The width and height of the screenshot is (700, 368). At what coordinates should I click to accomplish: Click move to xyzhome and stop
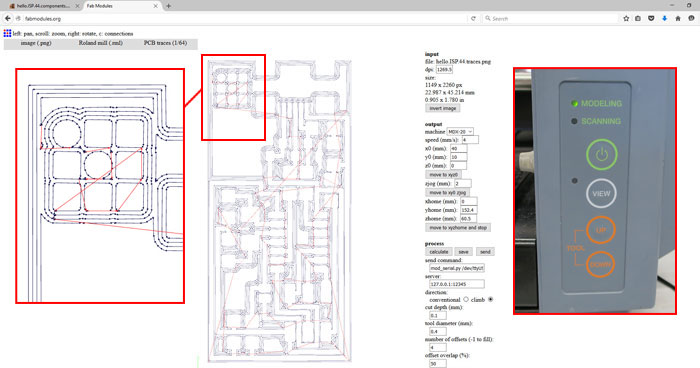click(x=458, y=228)
